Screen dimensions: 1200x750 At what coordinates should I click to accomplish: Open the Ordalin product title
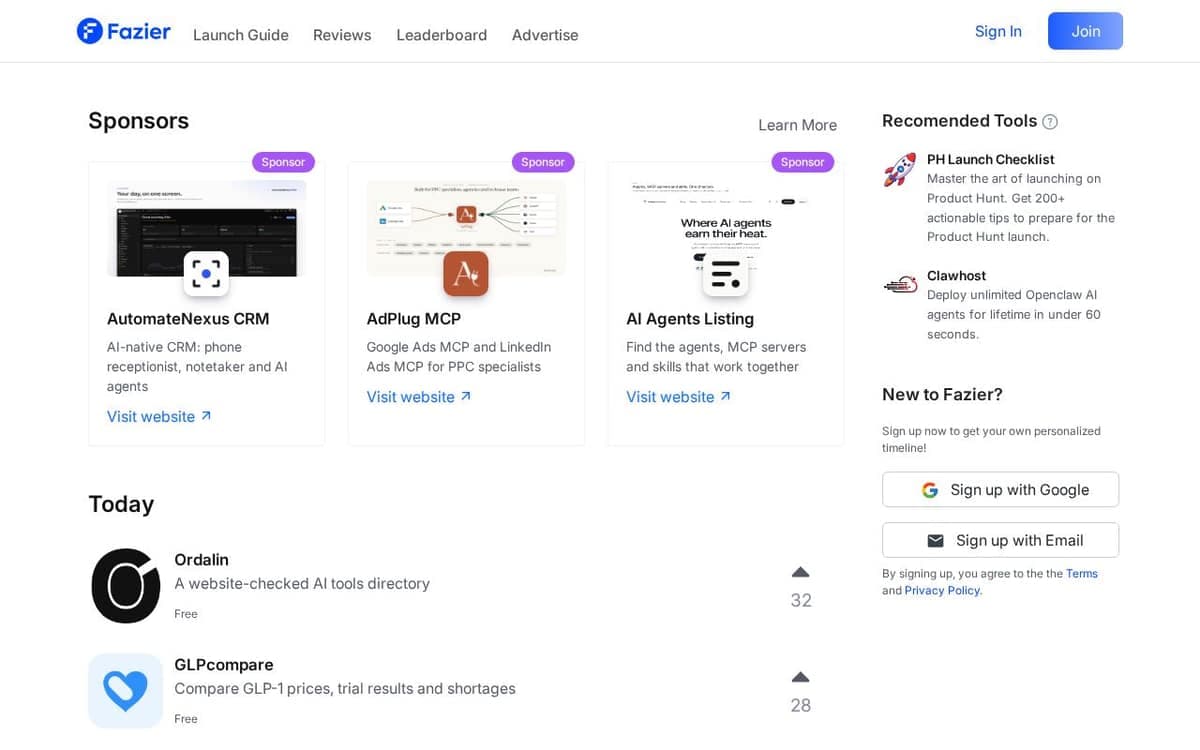(x=202, y=560)
